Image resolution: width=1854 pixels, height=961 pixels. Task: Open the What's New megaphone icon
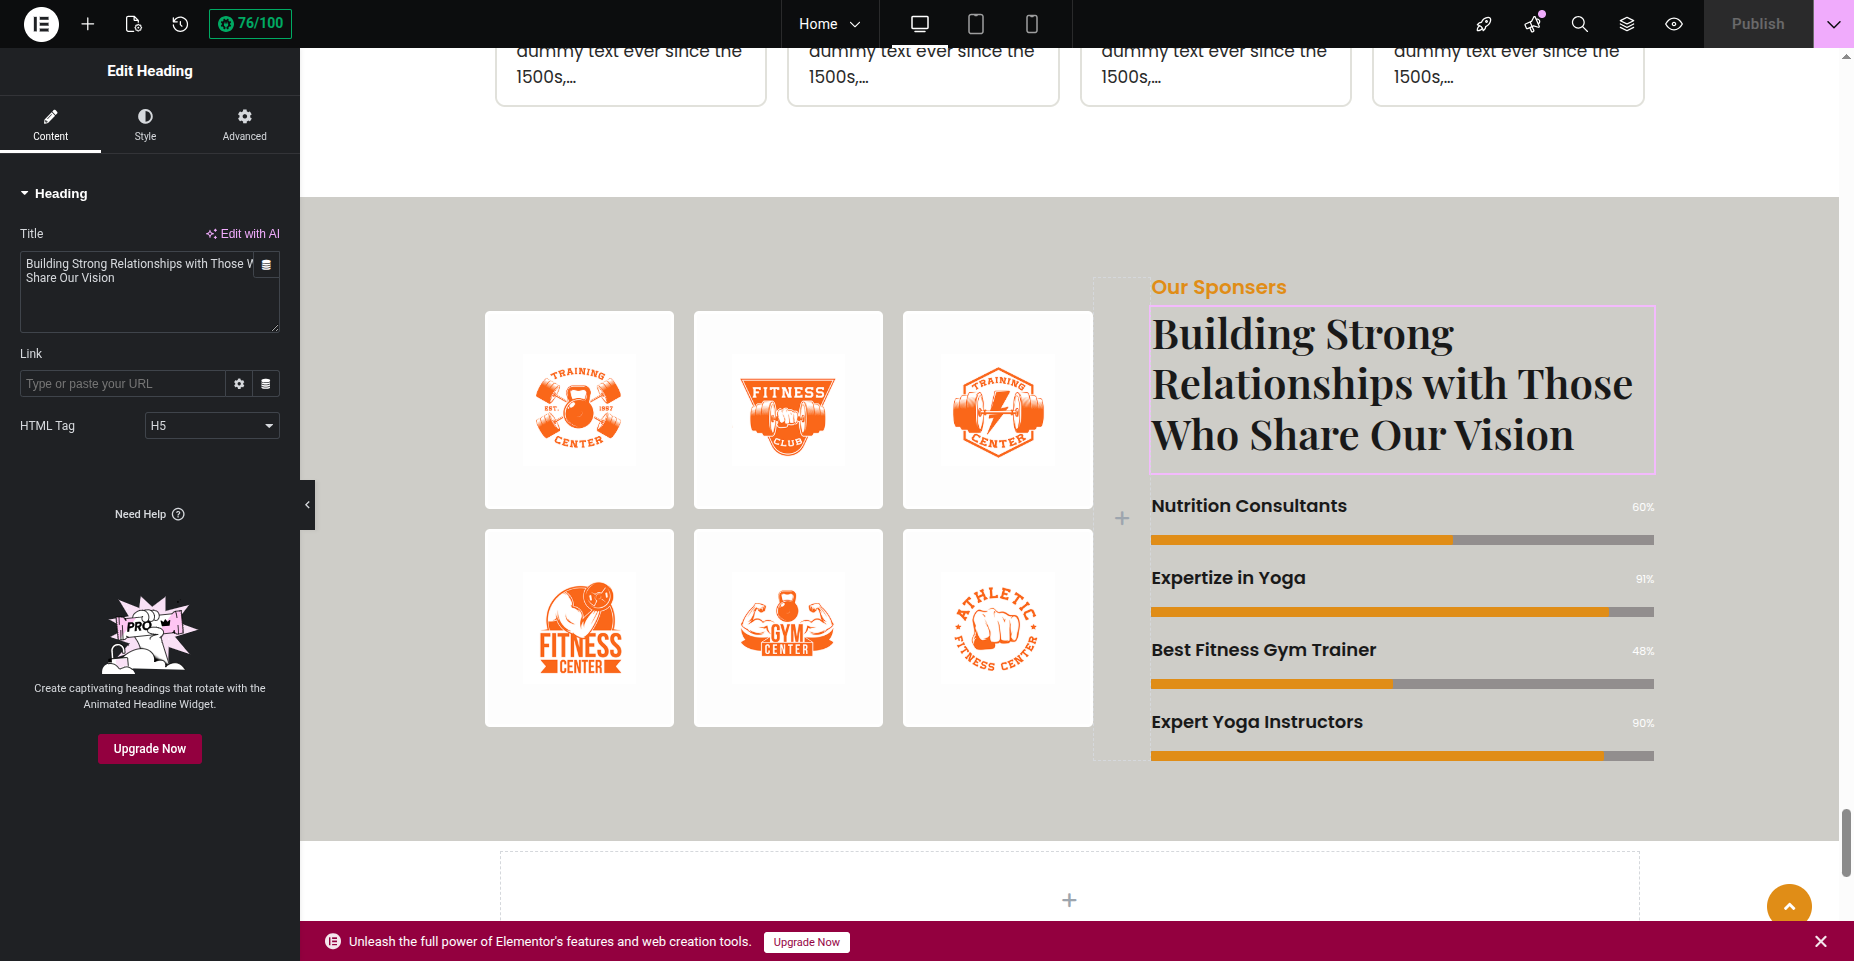click(1532, 24)
